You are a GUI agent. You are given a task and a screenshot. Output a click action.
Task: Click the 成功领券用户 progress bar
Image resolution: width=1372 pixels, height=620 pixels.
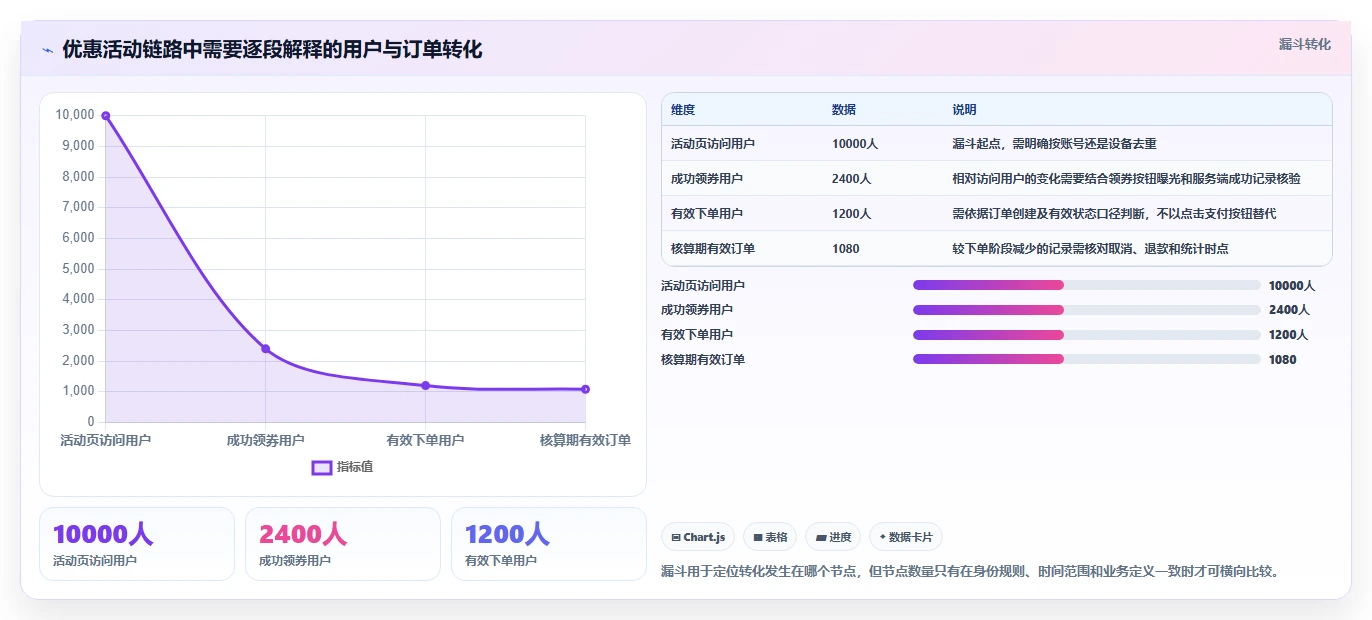(x=1086, y=310)
